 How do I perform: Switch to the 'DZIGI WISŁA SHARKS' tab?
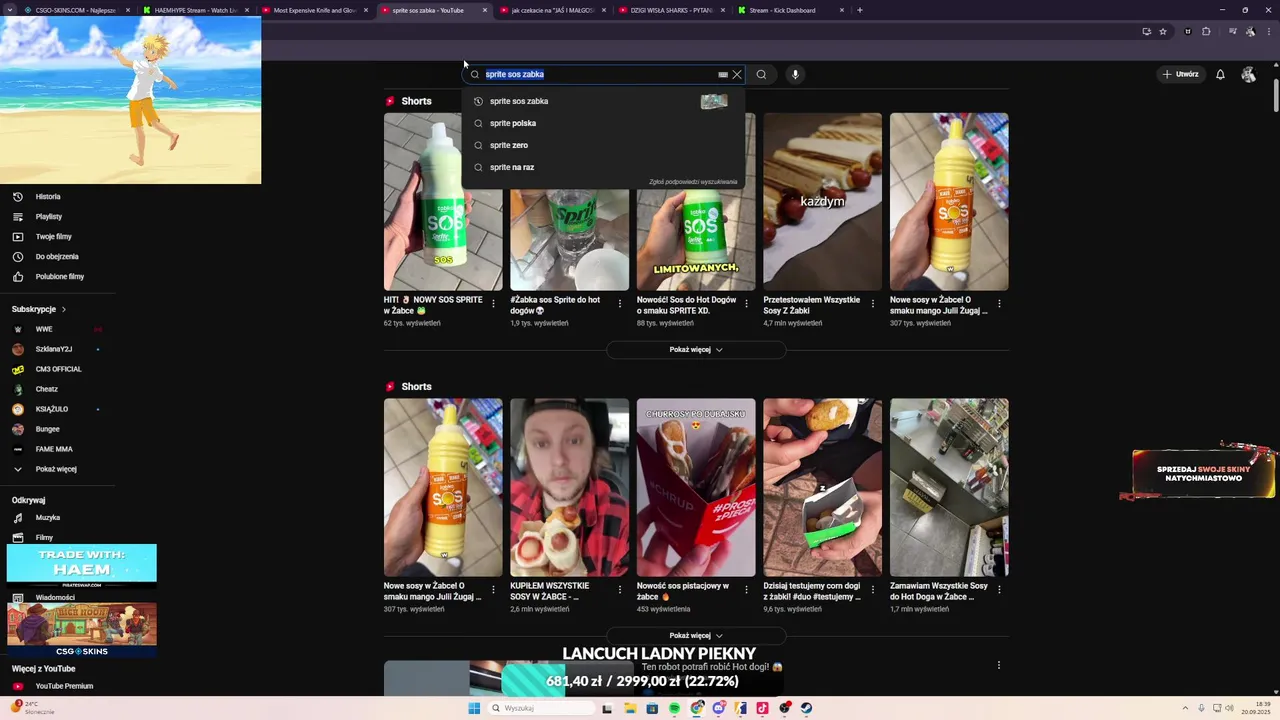(670, 10)
